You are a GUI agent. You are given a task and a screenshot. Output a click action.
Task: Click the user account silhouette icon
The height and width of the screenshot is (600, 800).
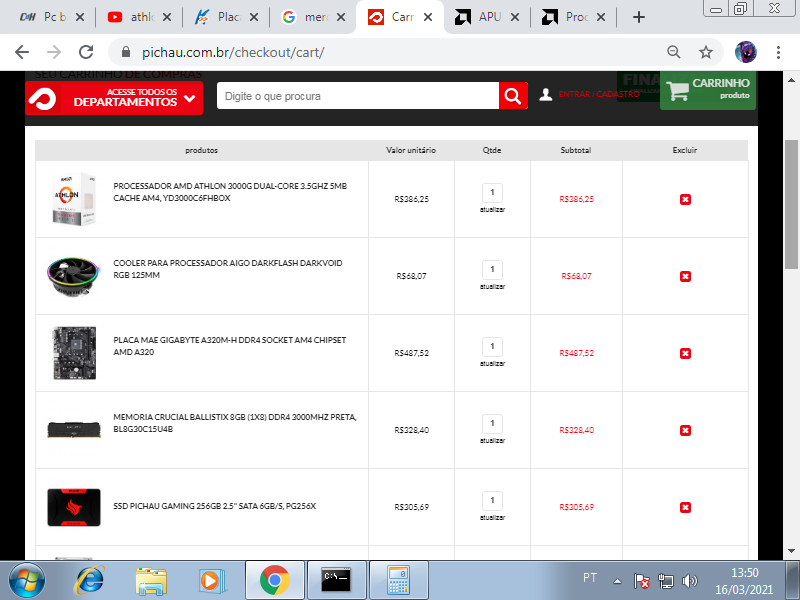[545, 94]
